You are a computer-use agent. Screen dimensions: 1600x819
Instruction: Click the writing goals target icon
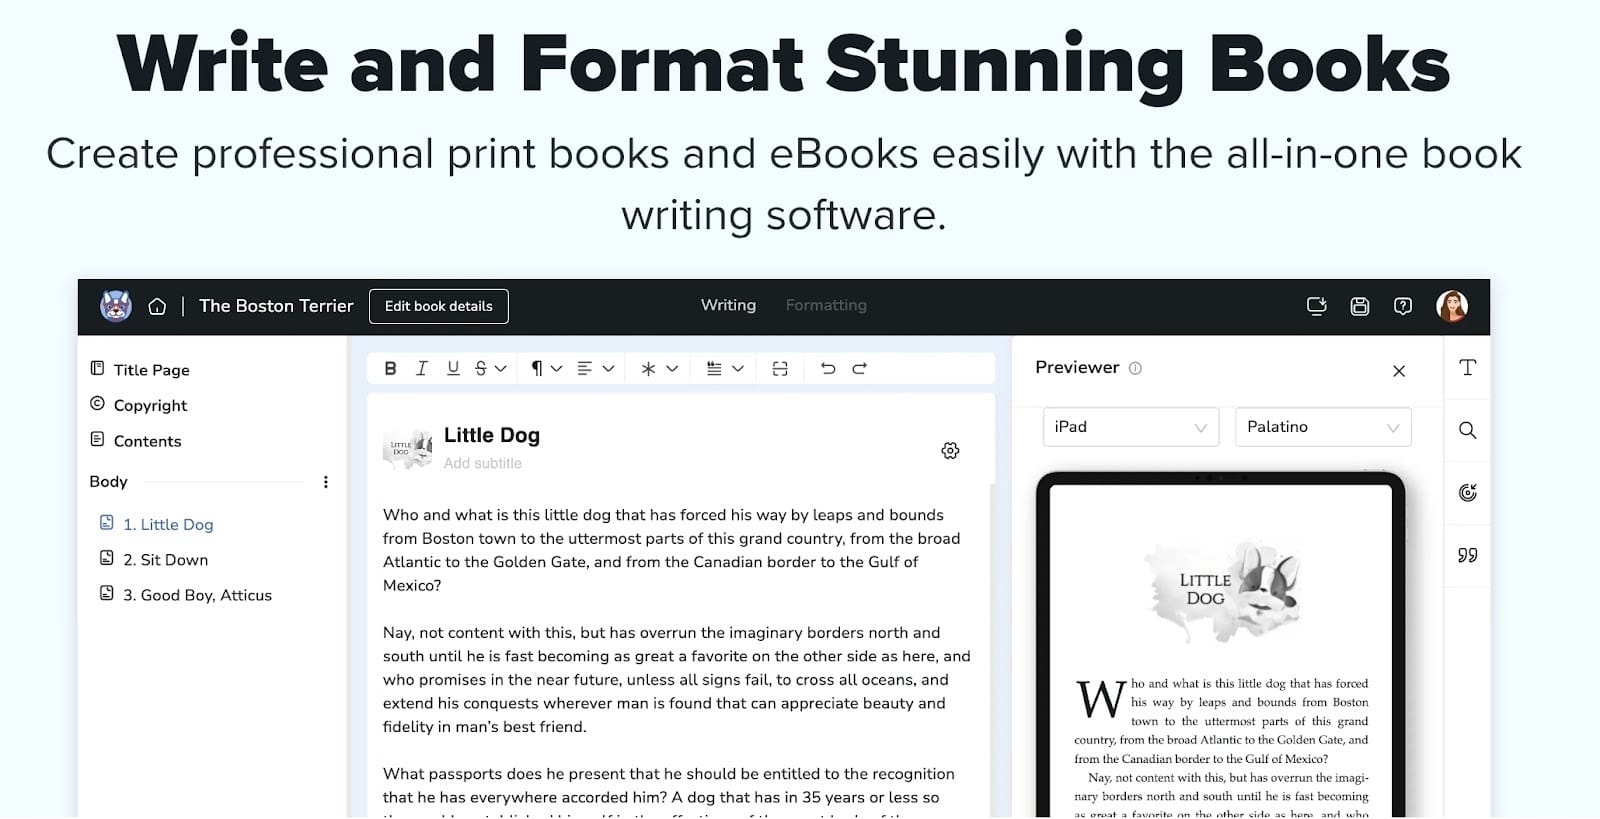tap(1467, 492)
